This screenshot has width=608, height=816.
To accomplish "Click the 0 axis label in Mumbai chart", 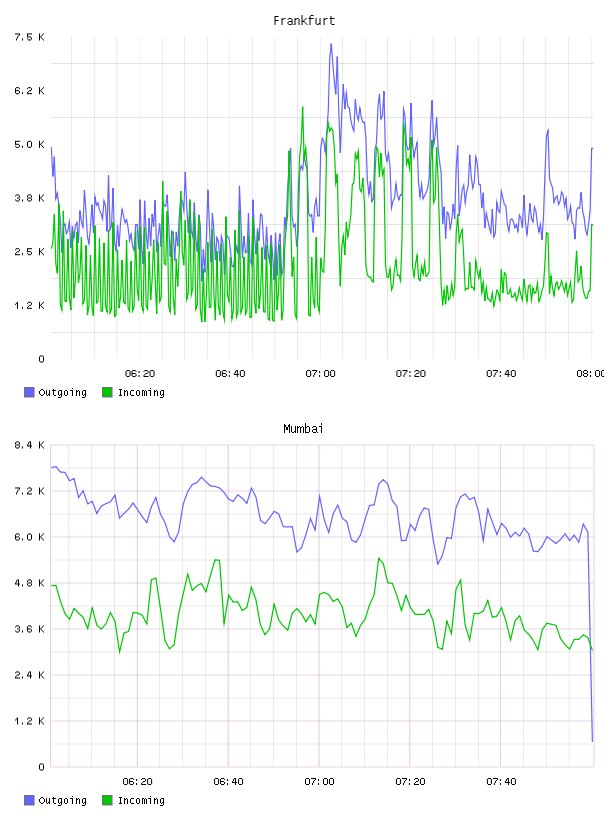I will (x=42, y=767).
